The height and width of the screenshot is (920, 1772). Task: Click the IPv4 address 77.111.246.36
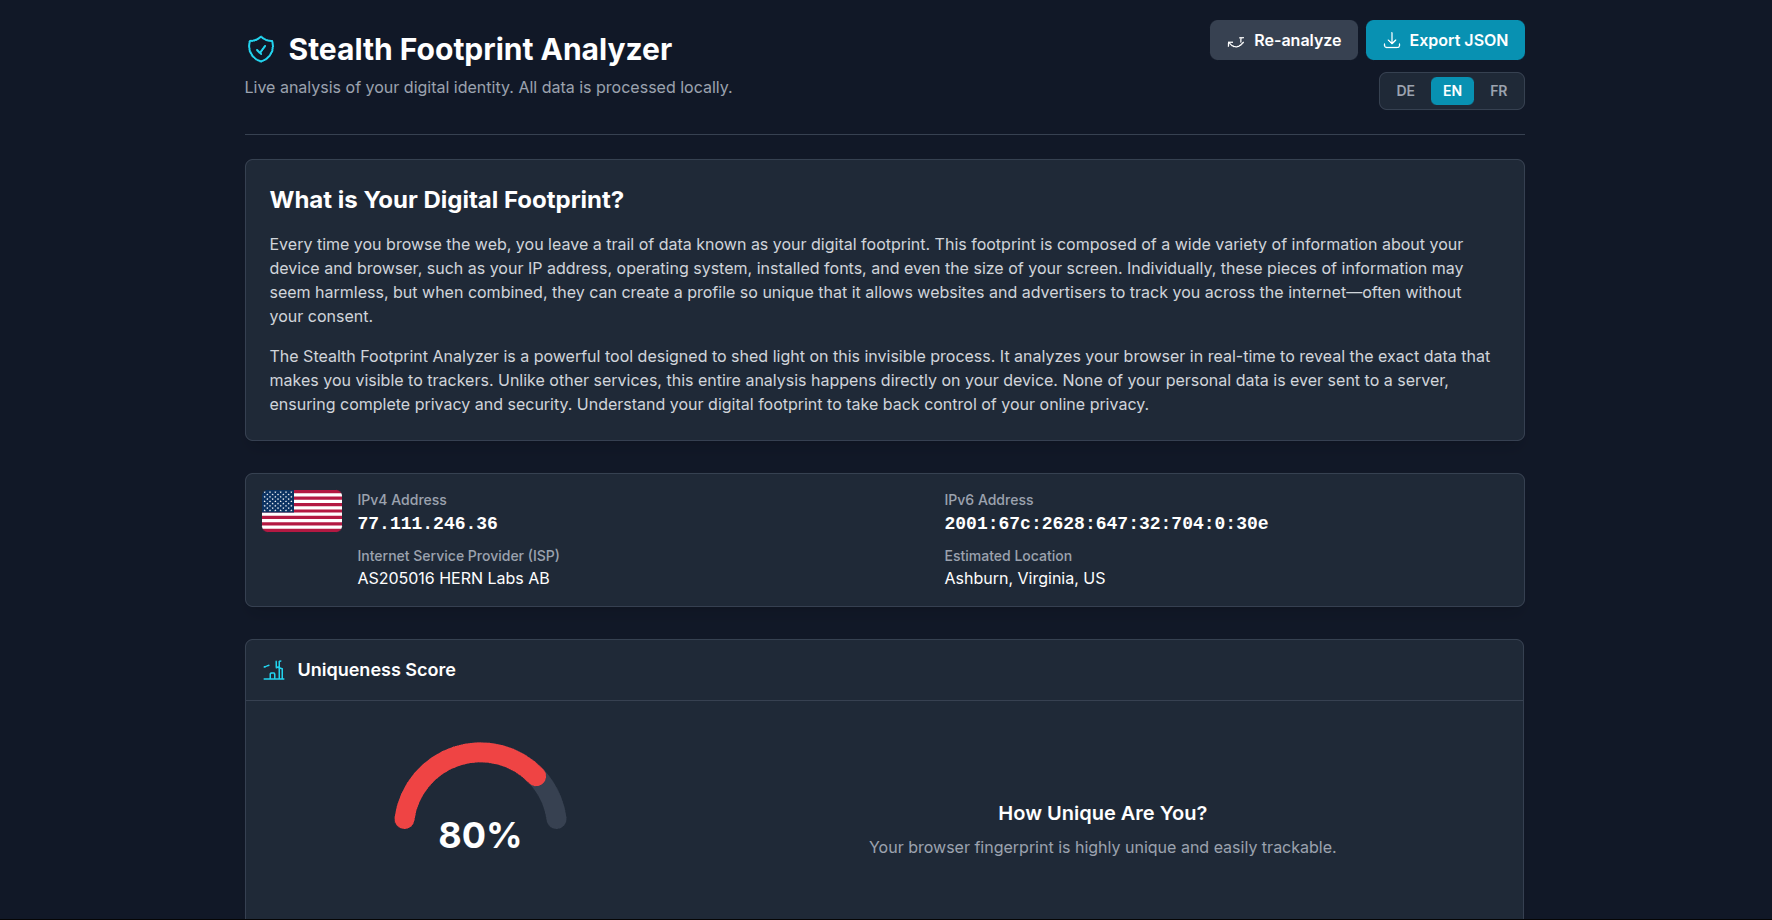[427, 523]
